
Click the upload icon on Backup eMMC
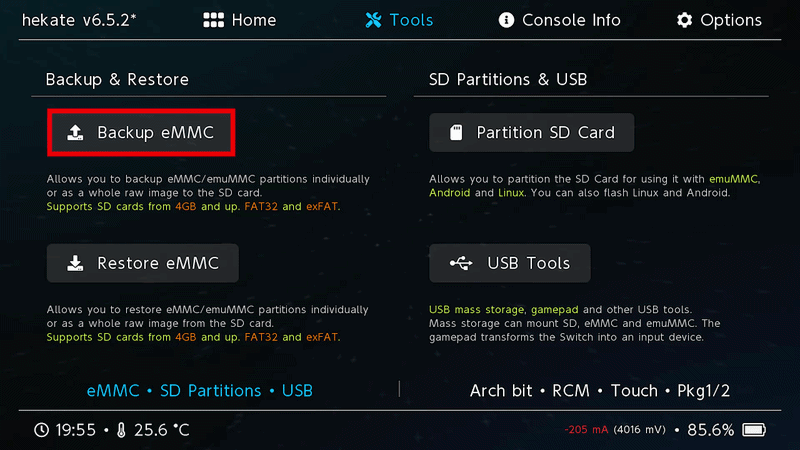tap(75, 133)
